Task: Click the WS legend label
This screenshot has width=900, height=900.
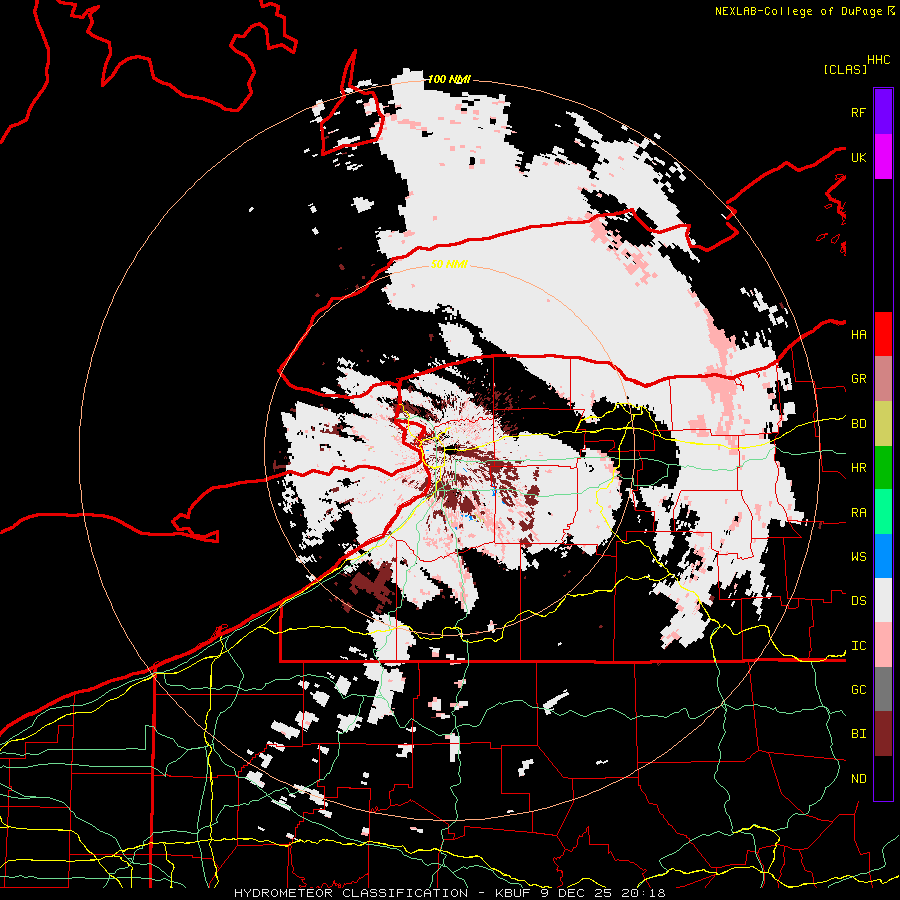Action: [858, 556]
